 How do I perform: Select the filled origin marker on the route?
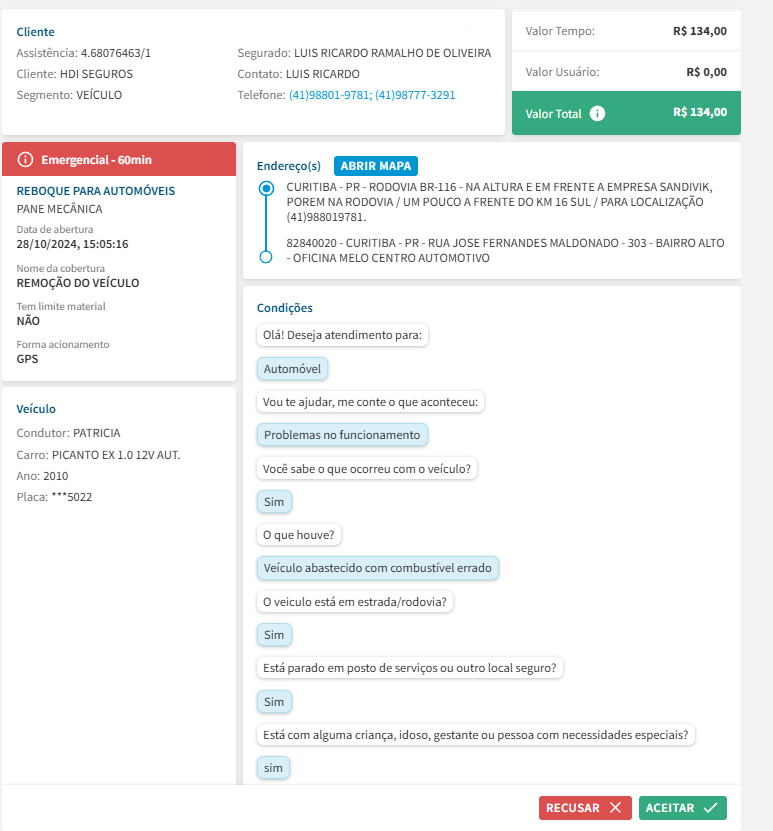266,188
